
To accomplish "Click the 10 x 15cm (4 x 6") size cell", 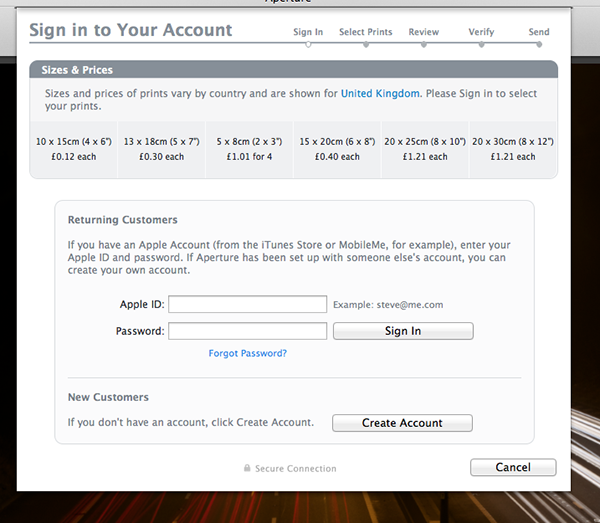I will pyautogui.click(x=73, y=149).
